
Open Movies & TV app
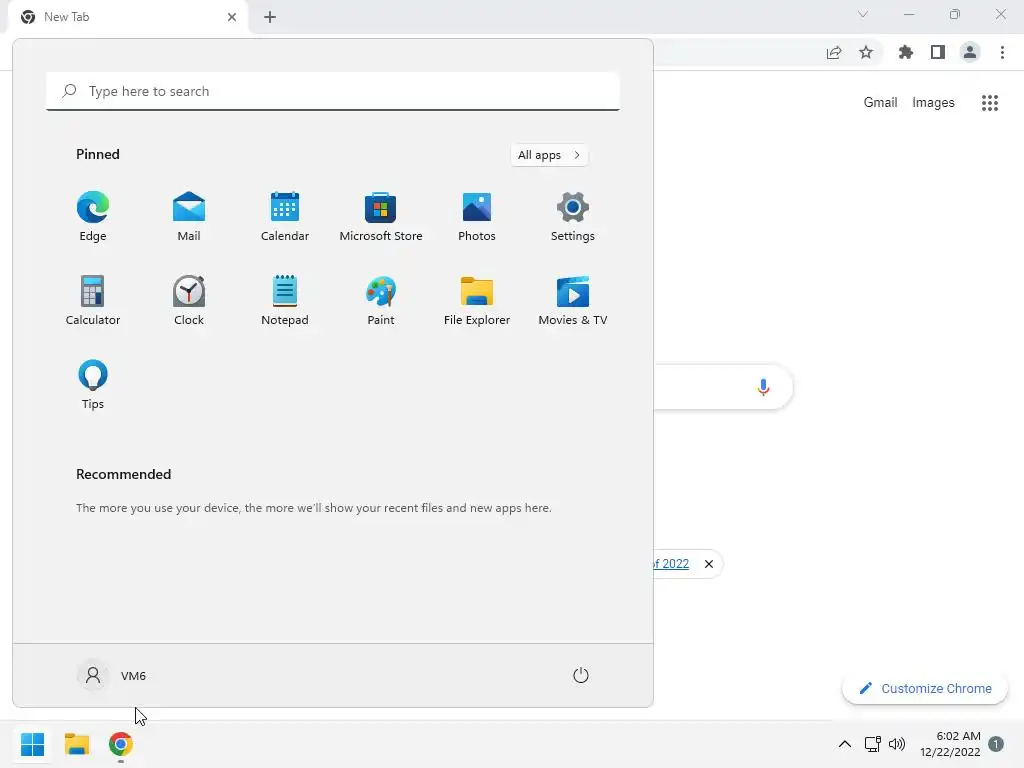coord(573,300)
